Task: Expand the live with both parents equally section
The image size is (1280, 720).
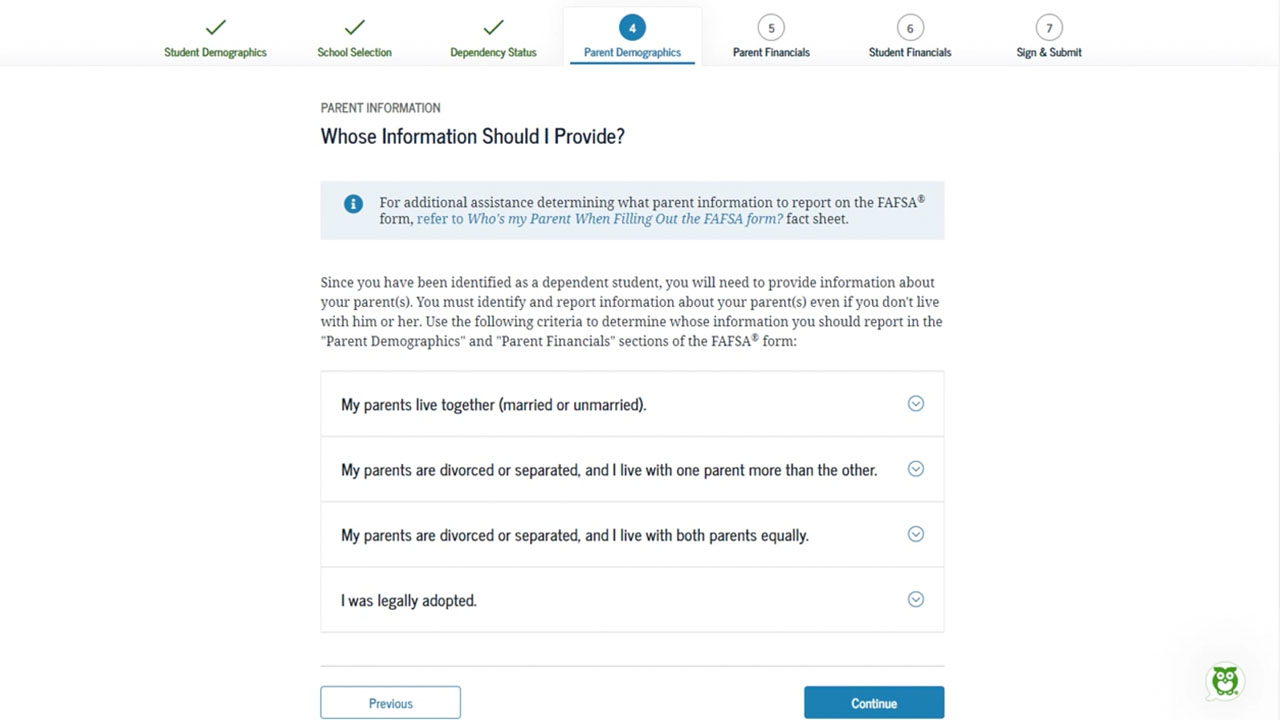Action: tap(915, 533)
